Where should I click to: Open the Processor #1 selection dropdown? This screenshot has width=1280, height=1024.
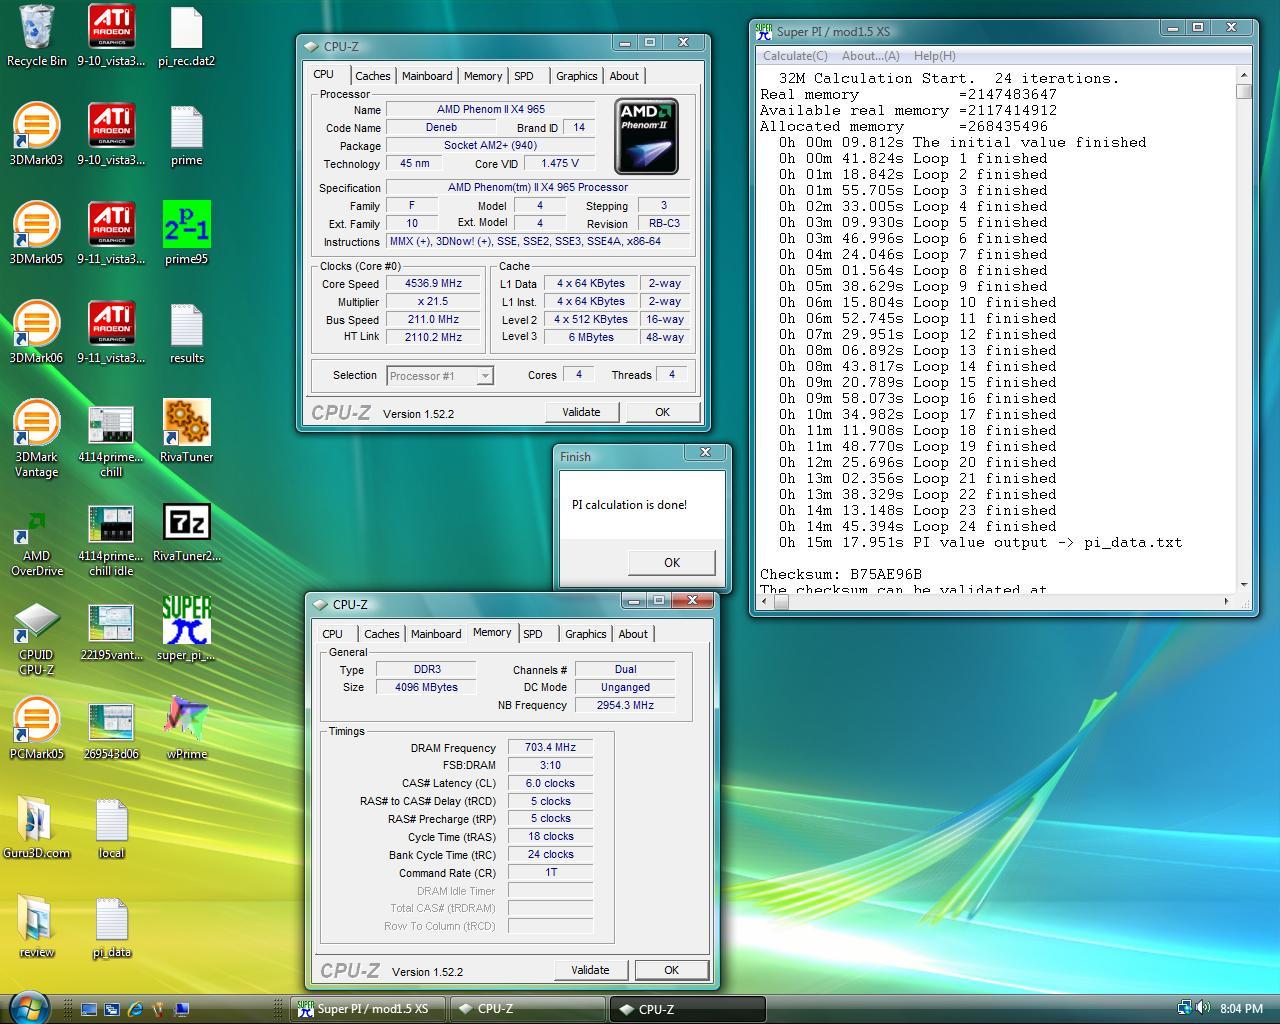439,376
